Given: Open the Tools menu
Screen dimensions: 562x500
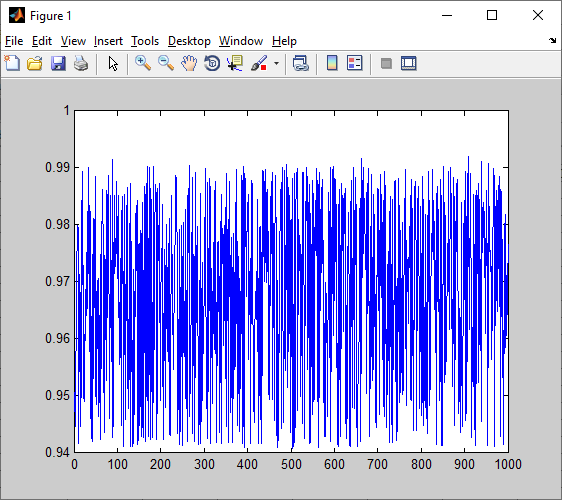Looking at the screenshot, I should 145,41.
